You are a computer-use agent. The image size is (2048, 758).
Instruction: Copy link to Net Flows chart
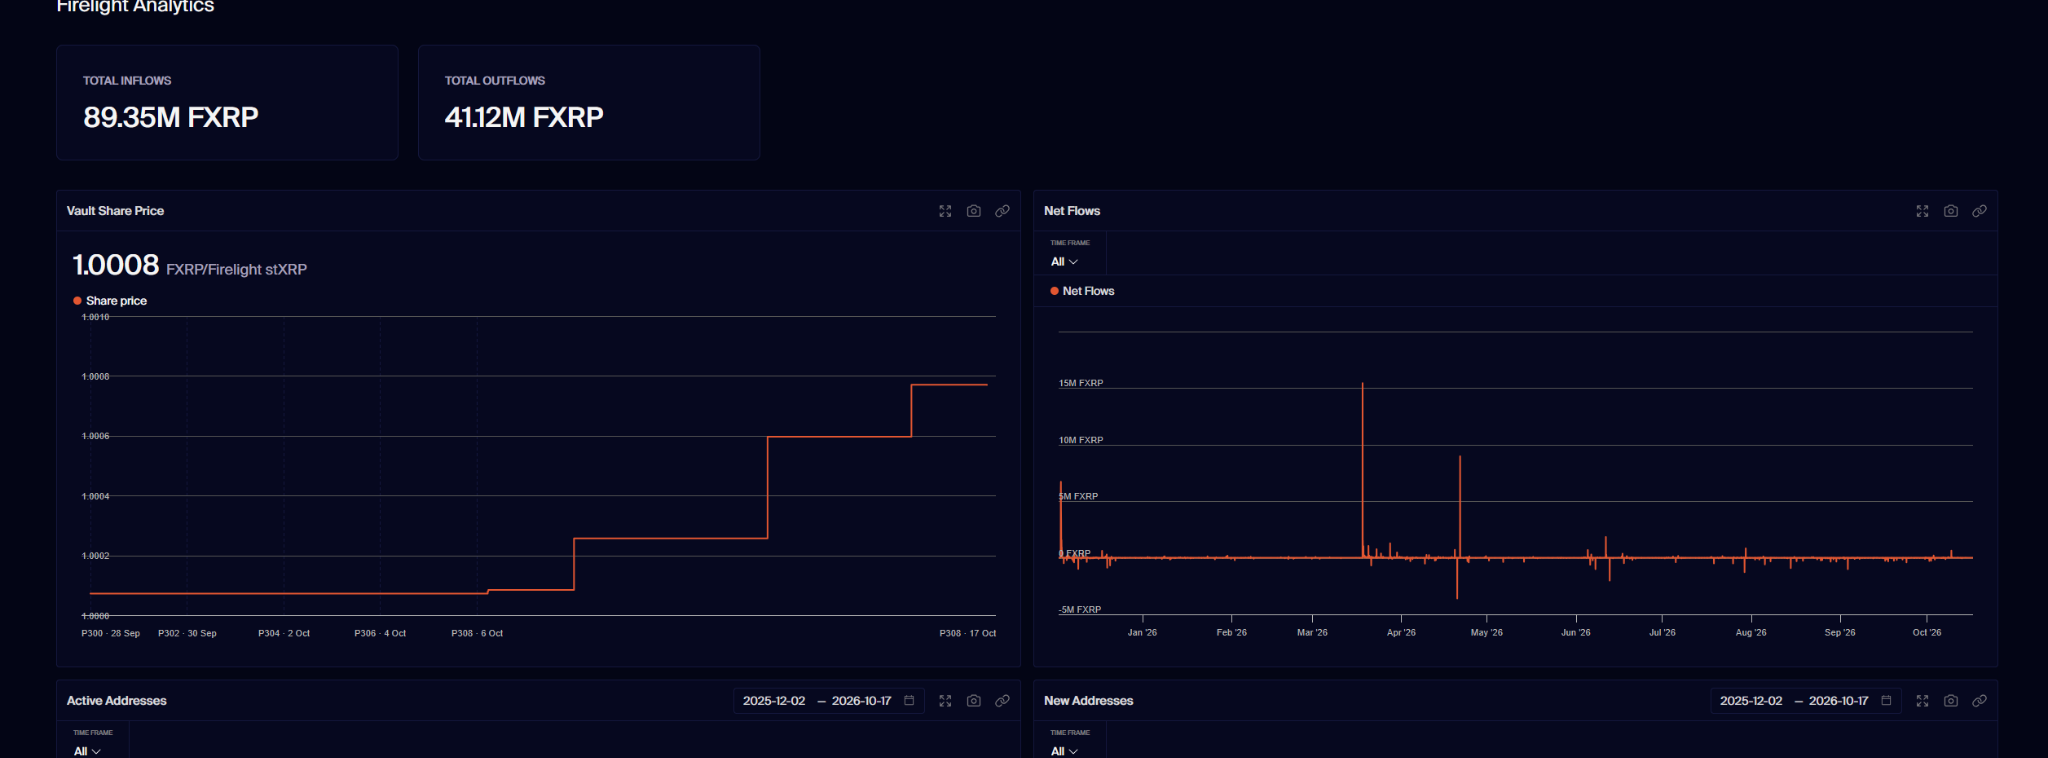point(1979,211)
